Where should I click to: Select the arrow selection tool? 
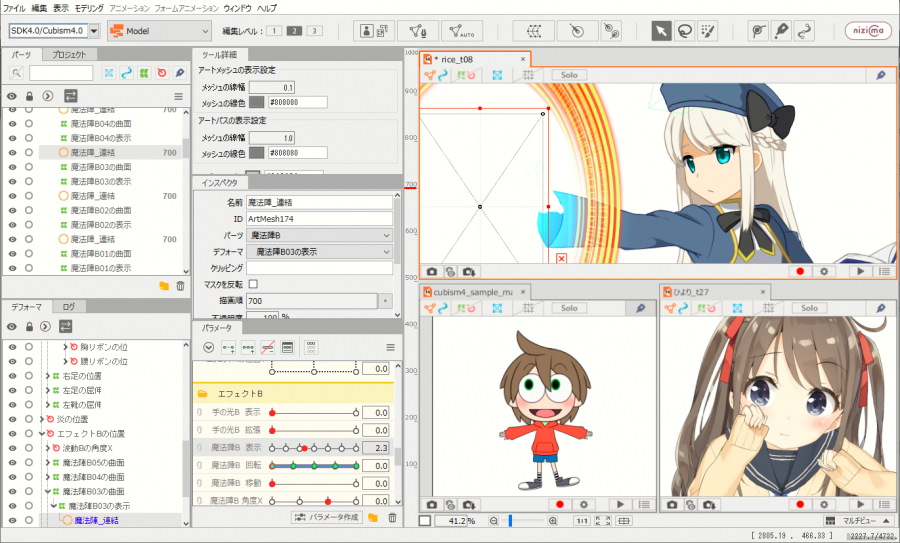click(x=661, y=30)
